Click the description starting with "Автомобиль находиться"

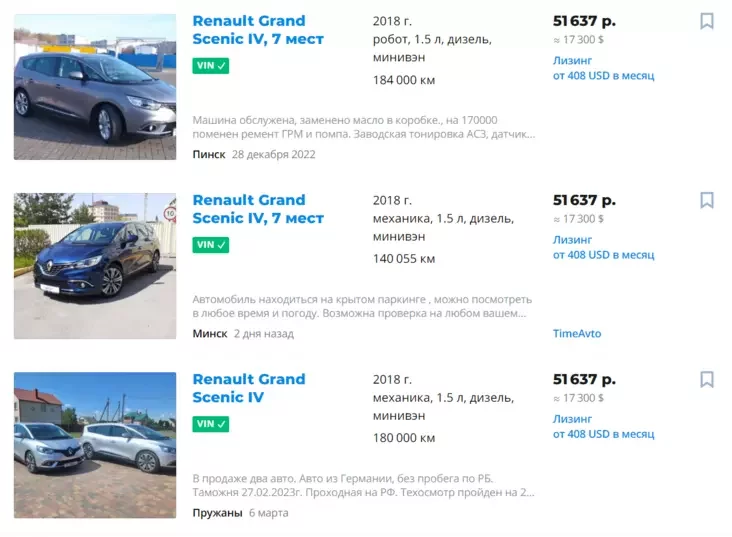(361, 306)
